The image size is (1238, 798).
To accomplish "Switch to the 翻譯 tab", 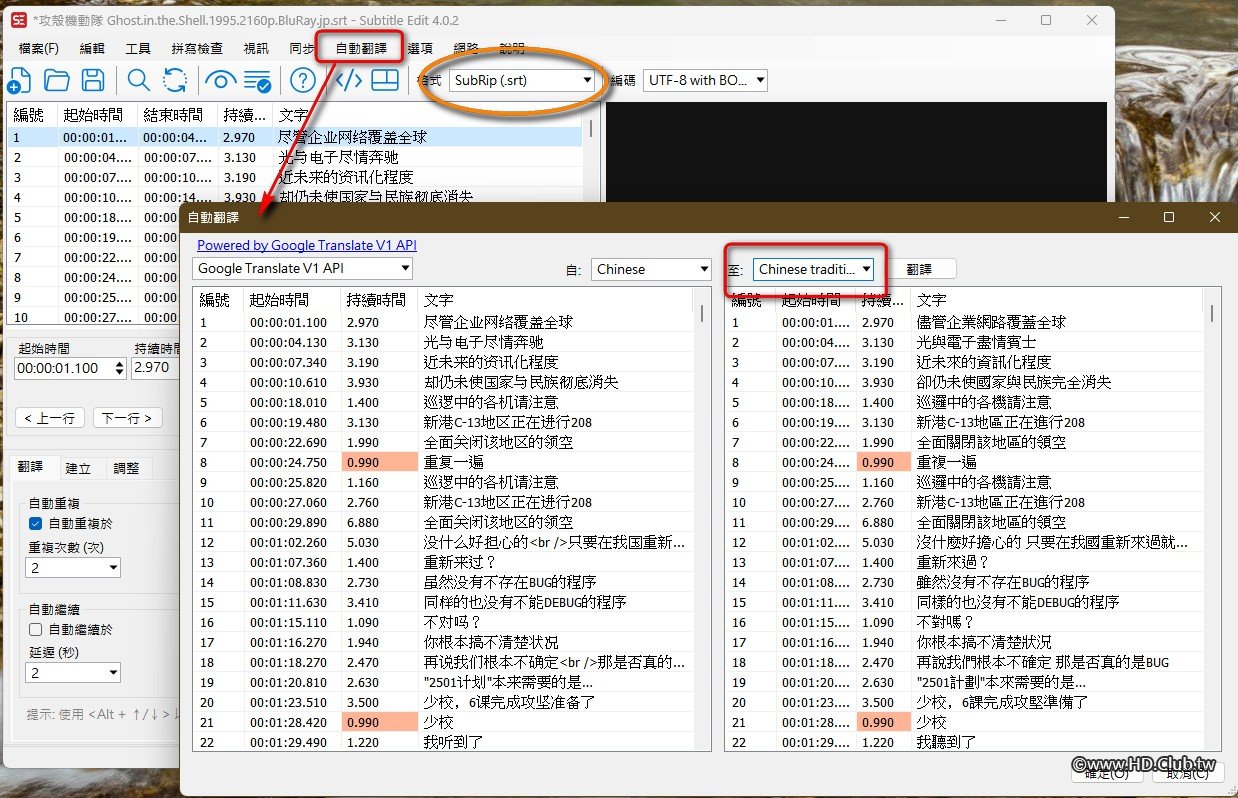I will coord(31,467).
